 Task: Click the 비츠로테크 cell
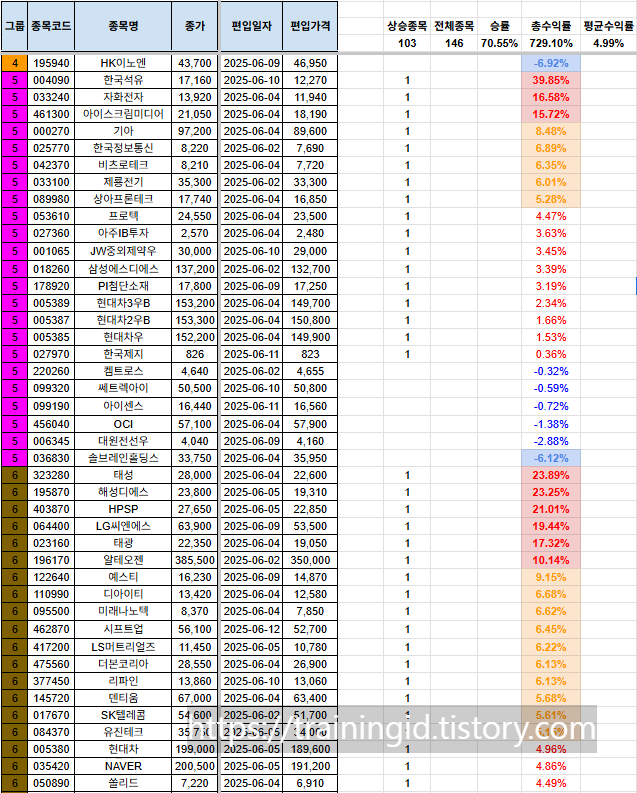coord(123,165)
